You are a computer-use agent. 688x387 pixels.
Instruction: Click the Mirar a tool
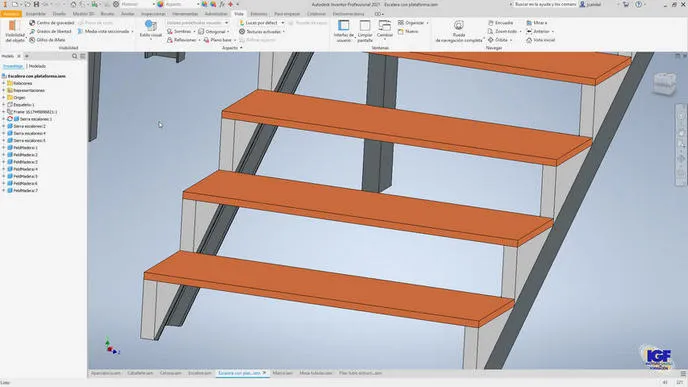click(x=537, y=23)
